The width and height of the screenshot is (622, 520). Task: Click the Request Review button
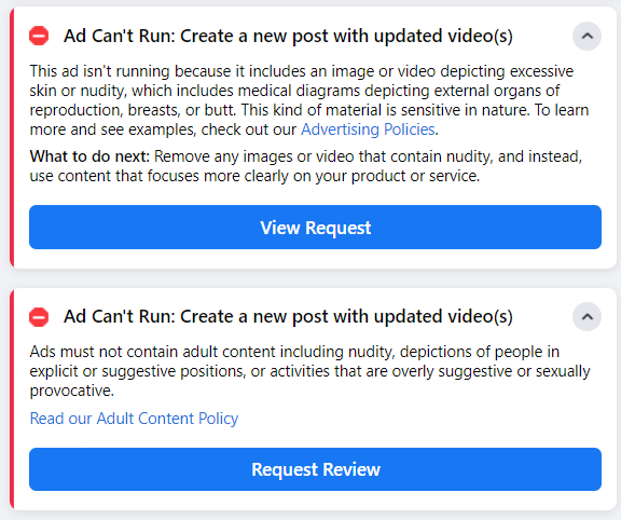pyautogui.click(x=315, y=470)
